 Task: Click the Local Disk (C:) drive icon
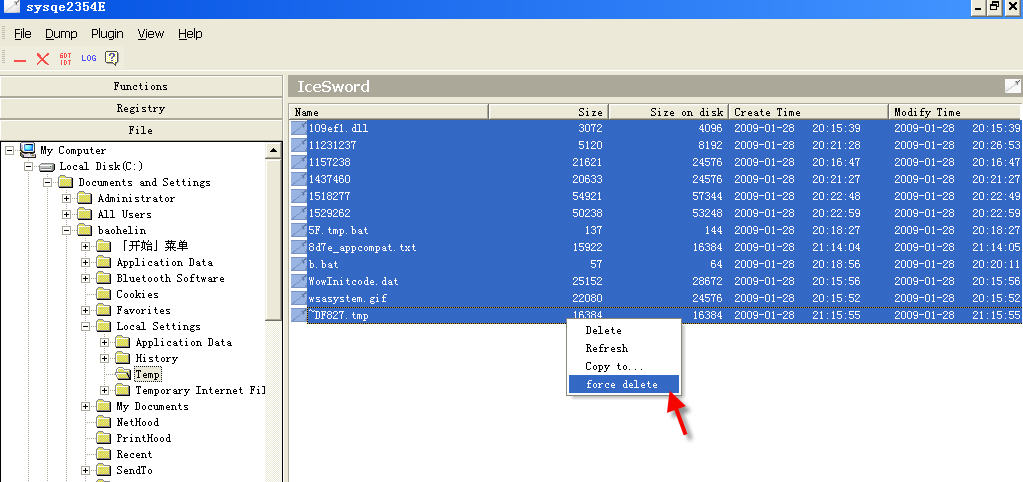pos(47,167)
